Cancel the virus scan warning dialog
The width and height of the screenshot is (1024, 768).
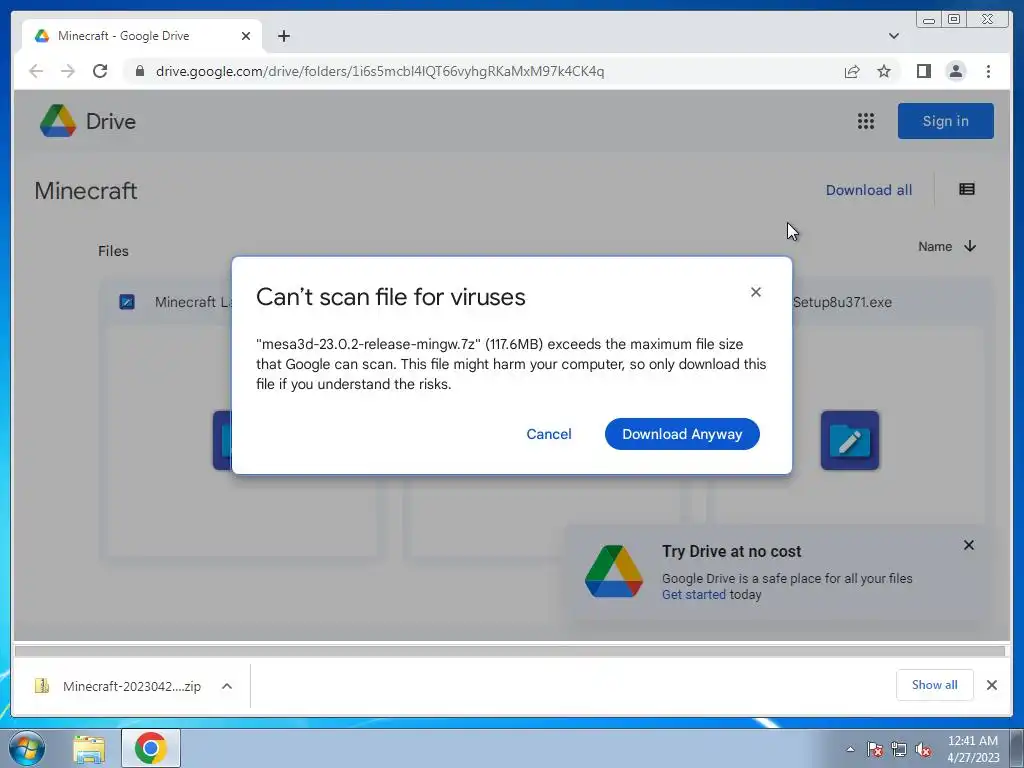[549, 434]
